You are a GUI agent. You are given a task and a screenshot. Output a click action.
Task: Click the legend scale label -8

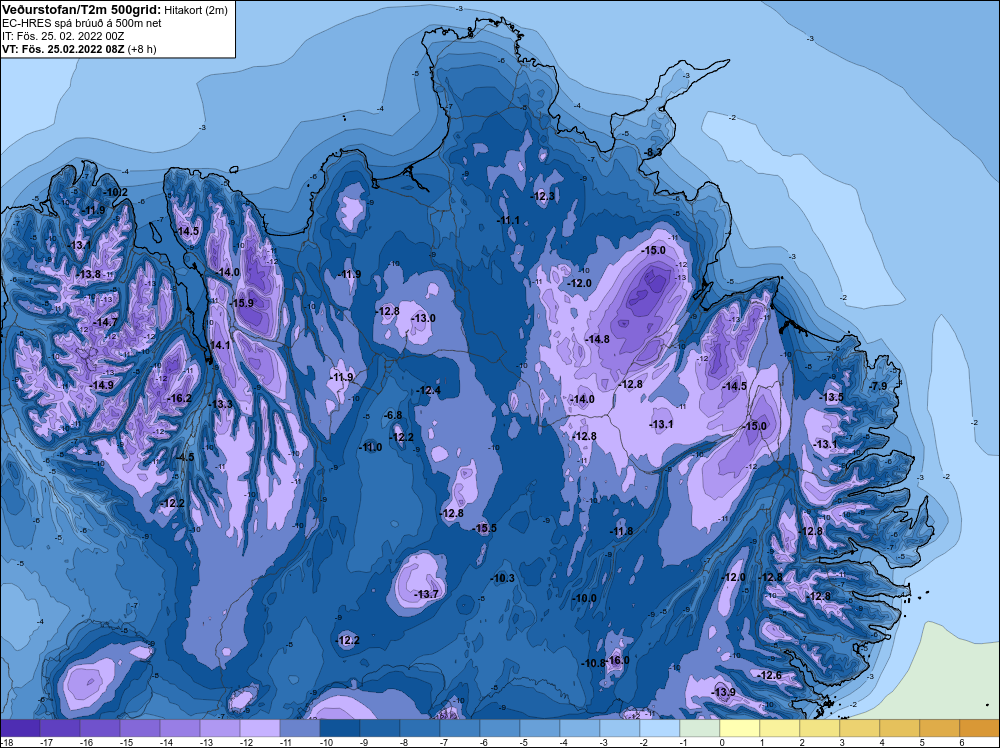click(405, 742)
